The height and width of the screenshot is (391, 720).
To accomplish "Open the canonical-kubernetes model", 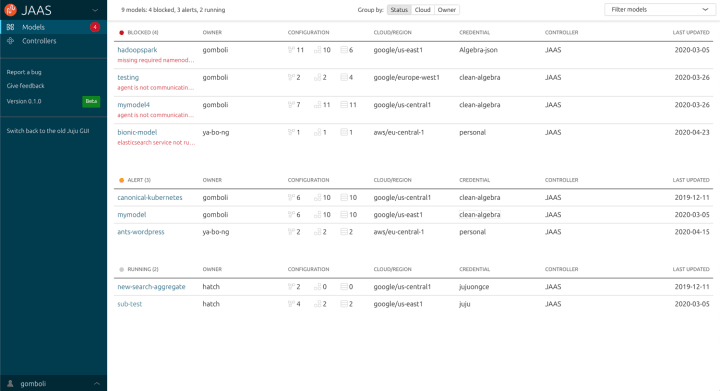I will [x=150, y=197].
